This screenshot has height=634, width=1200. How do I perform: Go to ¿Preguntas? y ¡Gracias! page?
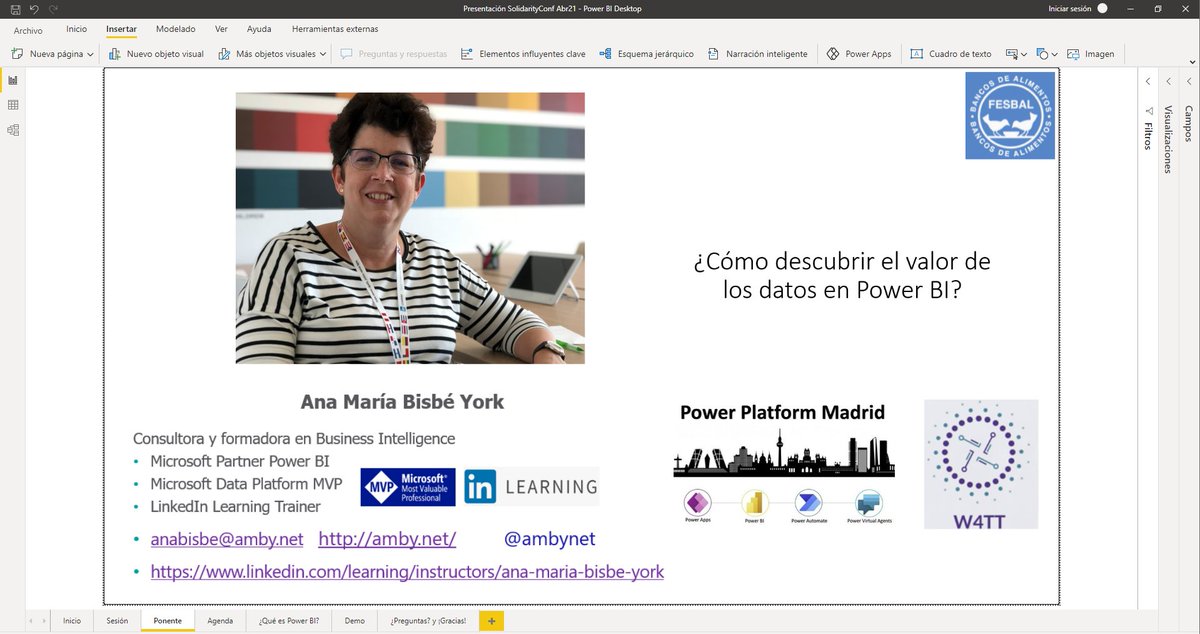tap(428, 621)
